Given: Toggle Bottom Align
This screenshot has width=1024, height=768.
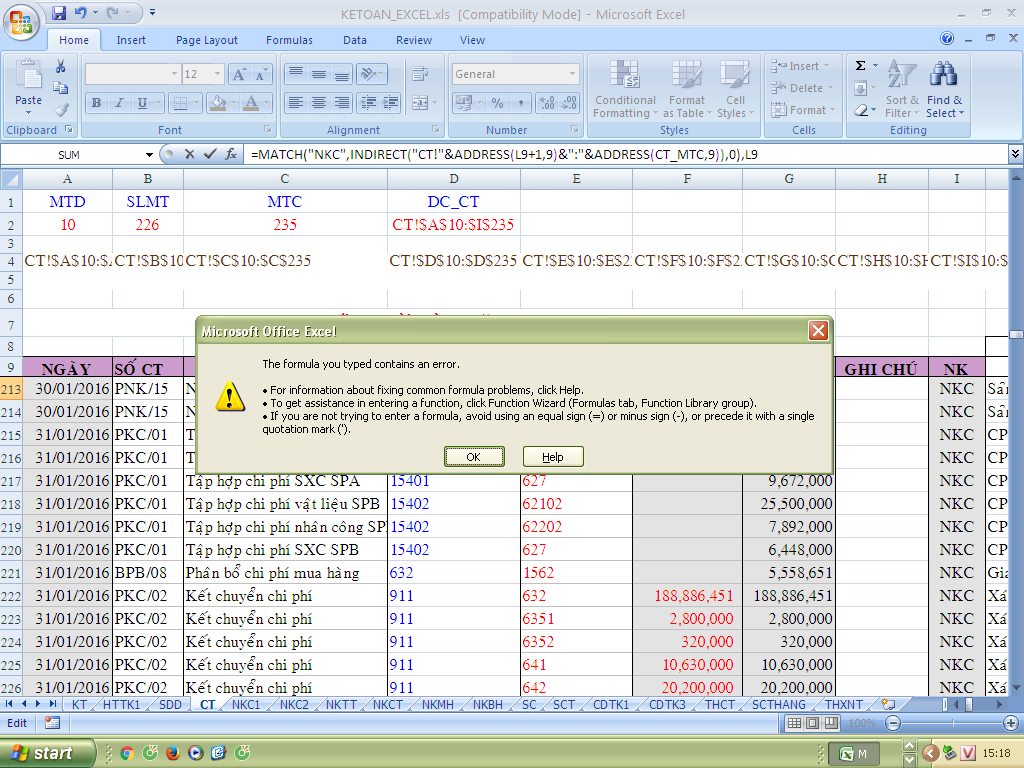Looking at the screenshot, I should click(342, 74).
